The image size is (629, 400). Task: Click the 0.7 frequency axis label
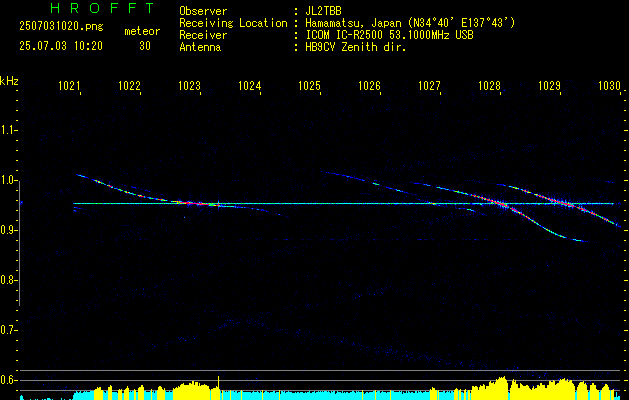point(8,330)
